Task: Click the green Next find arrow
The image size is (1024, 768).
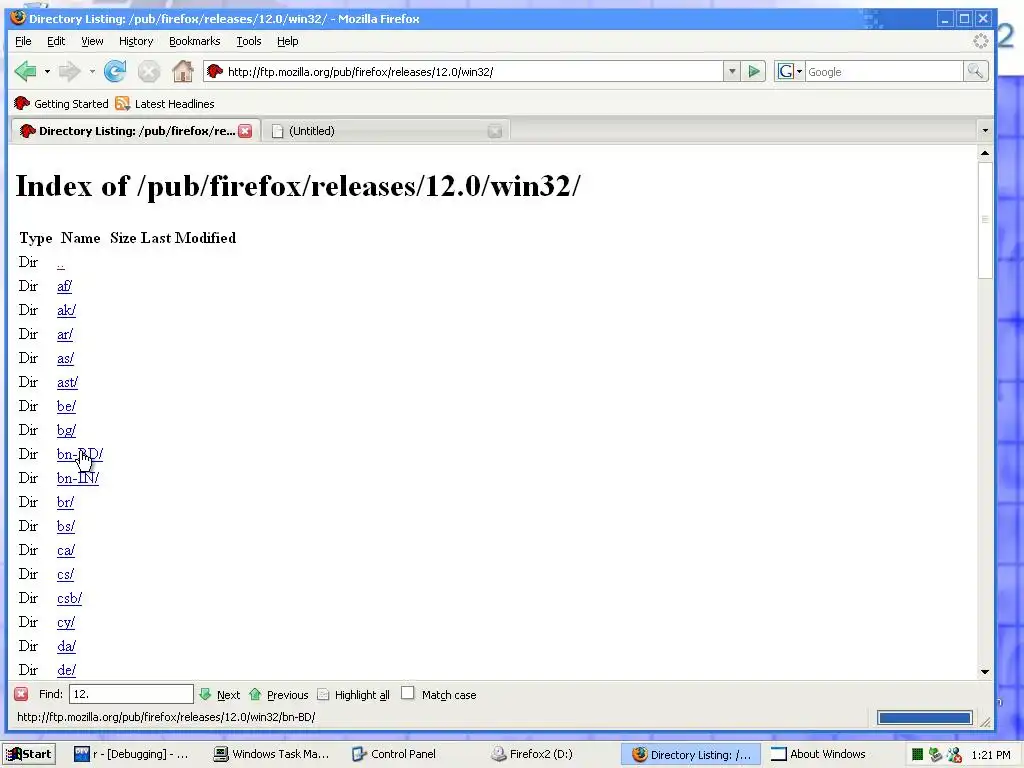Action: 219,694
